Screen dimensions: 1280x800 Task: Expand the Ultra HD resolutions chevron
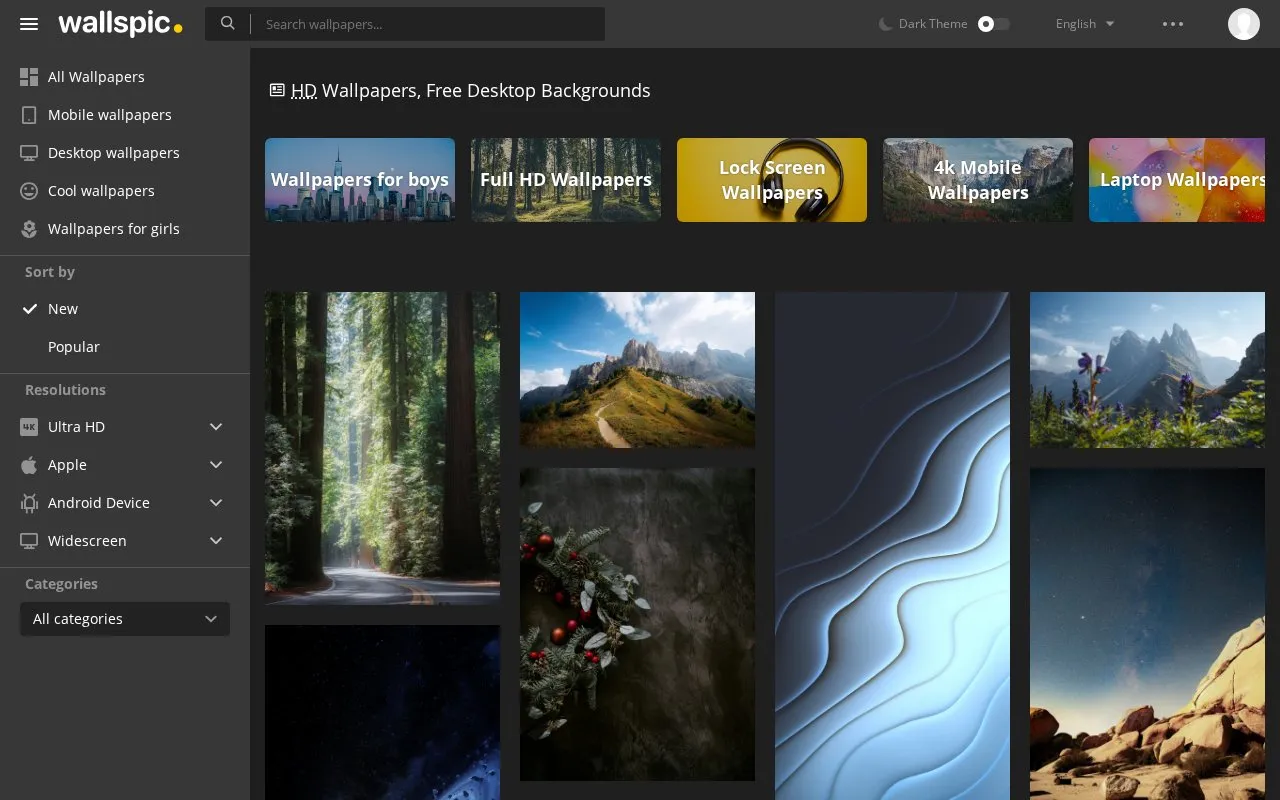pyautogui.click(x=216, y=427)
